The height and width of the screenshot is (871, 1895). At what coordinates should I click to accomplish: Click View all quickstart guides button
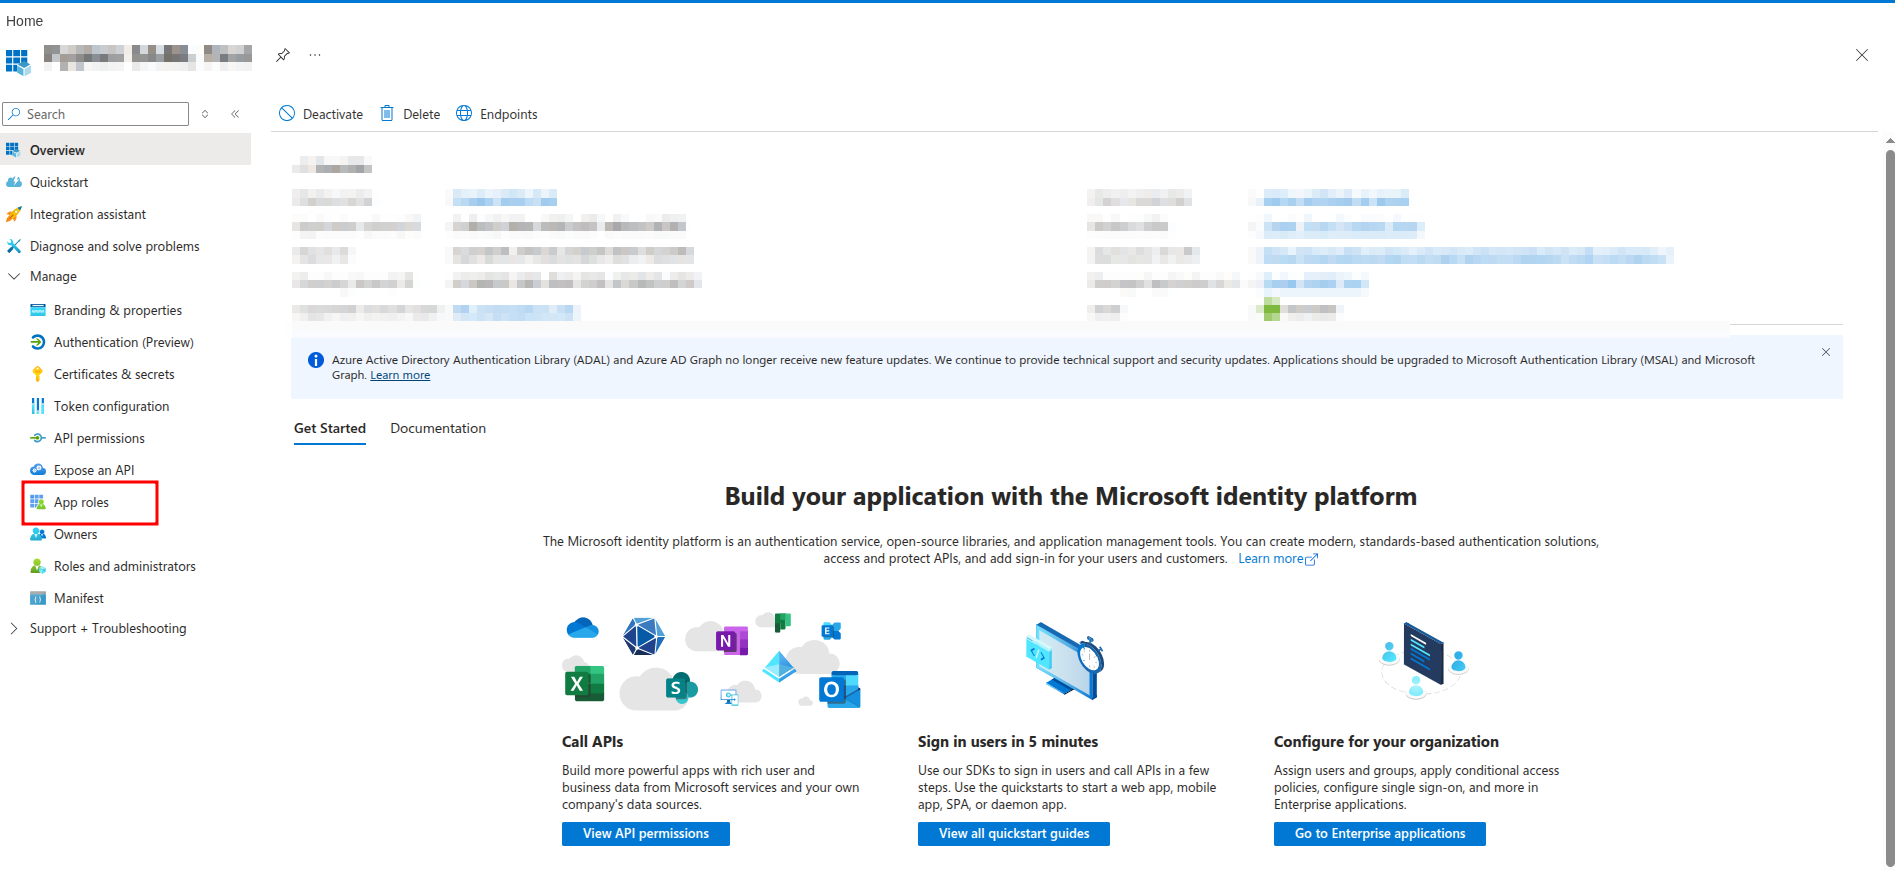1014,834
